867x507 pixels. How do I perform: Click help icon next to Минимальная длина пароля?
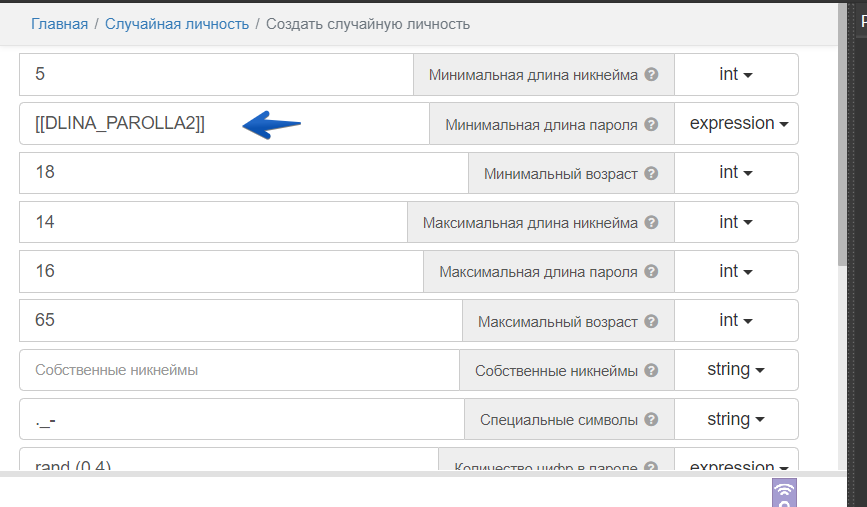pyautogui.click(x=652, y=125)
